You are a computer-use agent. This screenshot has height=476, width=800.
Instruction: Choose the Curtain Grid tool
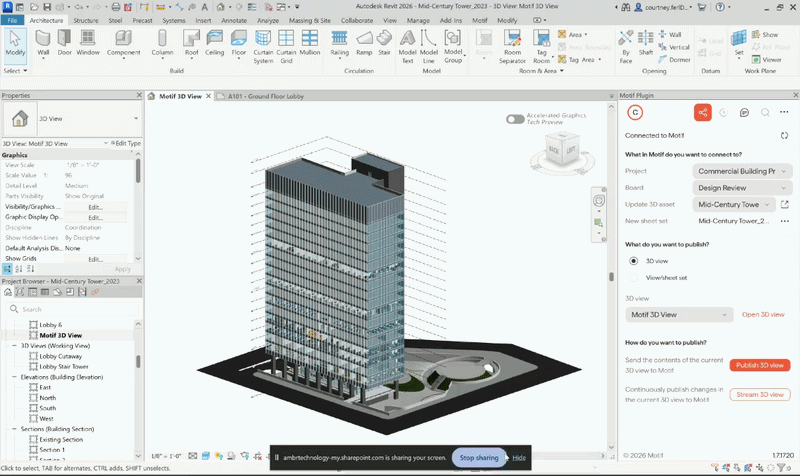click(x=286, y=46)
